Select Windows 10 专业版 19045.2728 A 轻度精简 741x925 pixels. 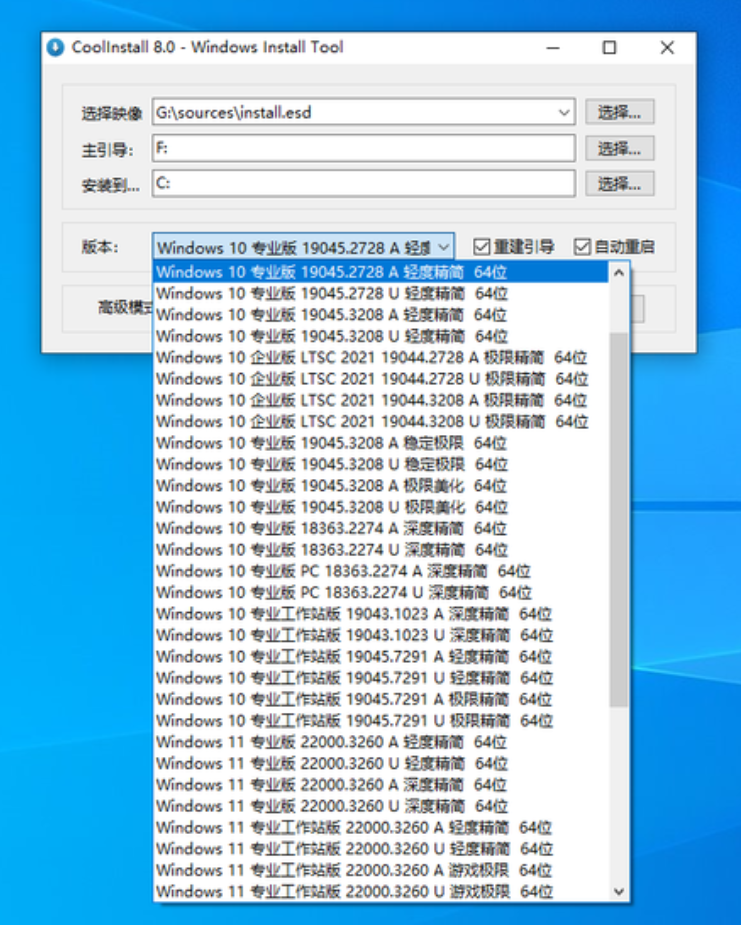click(381, 272)
